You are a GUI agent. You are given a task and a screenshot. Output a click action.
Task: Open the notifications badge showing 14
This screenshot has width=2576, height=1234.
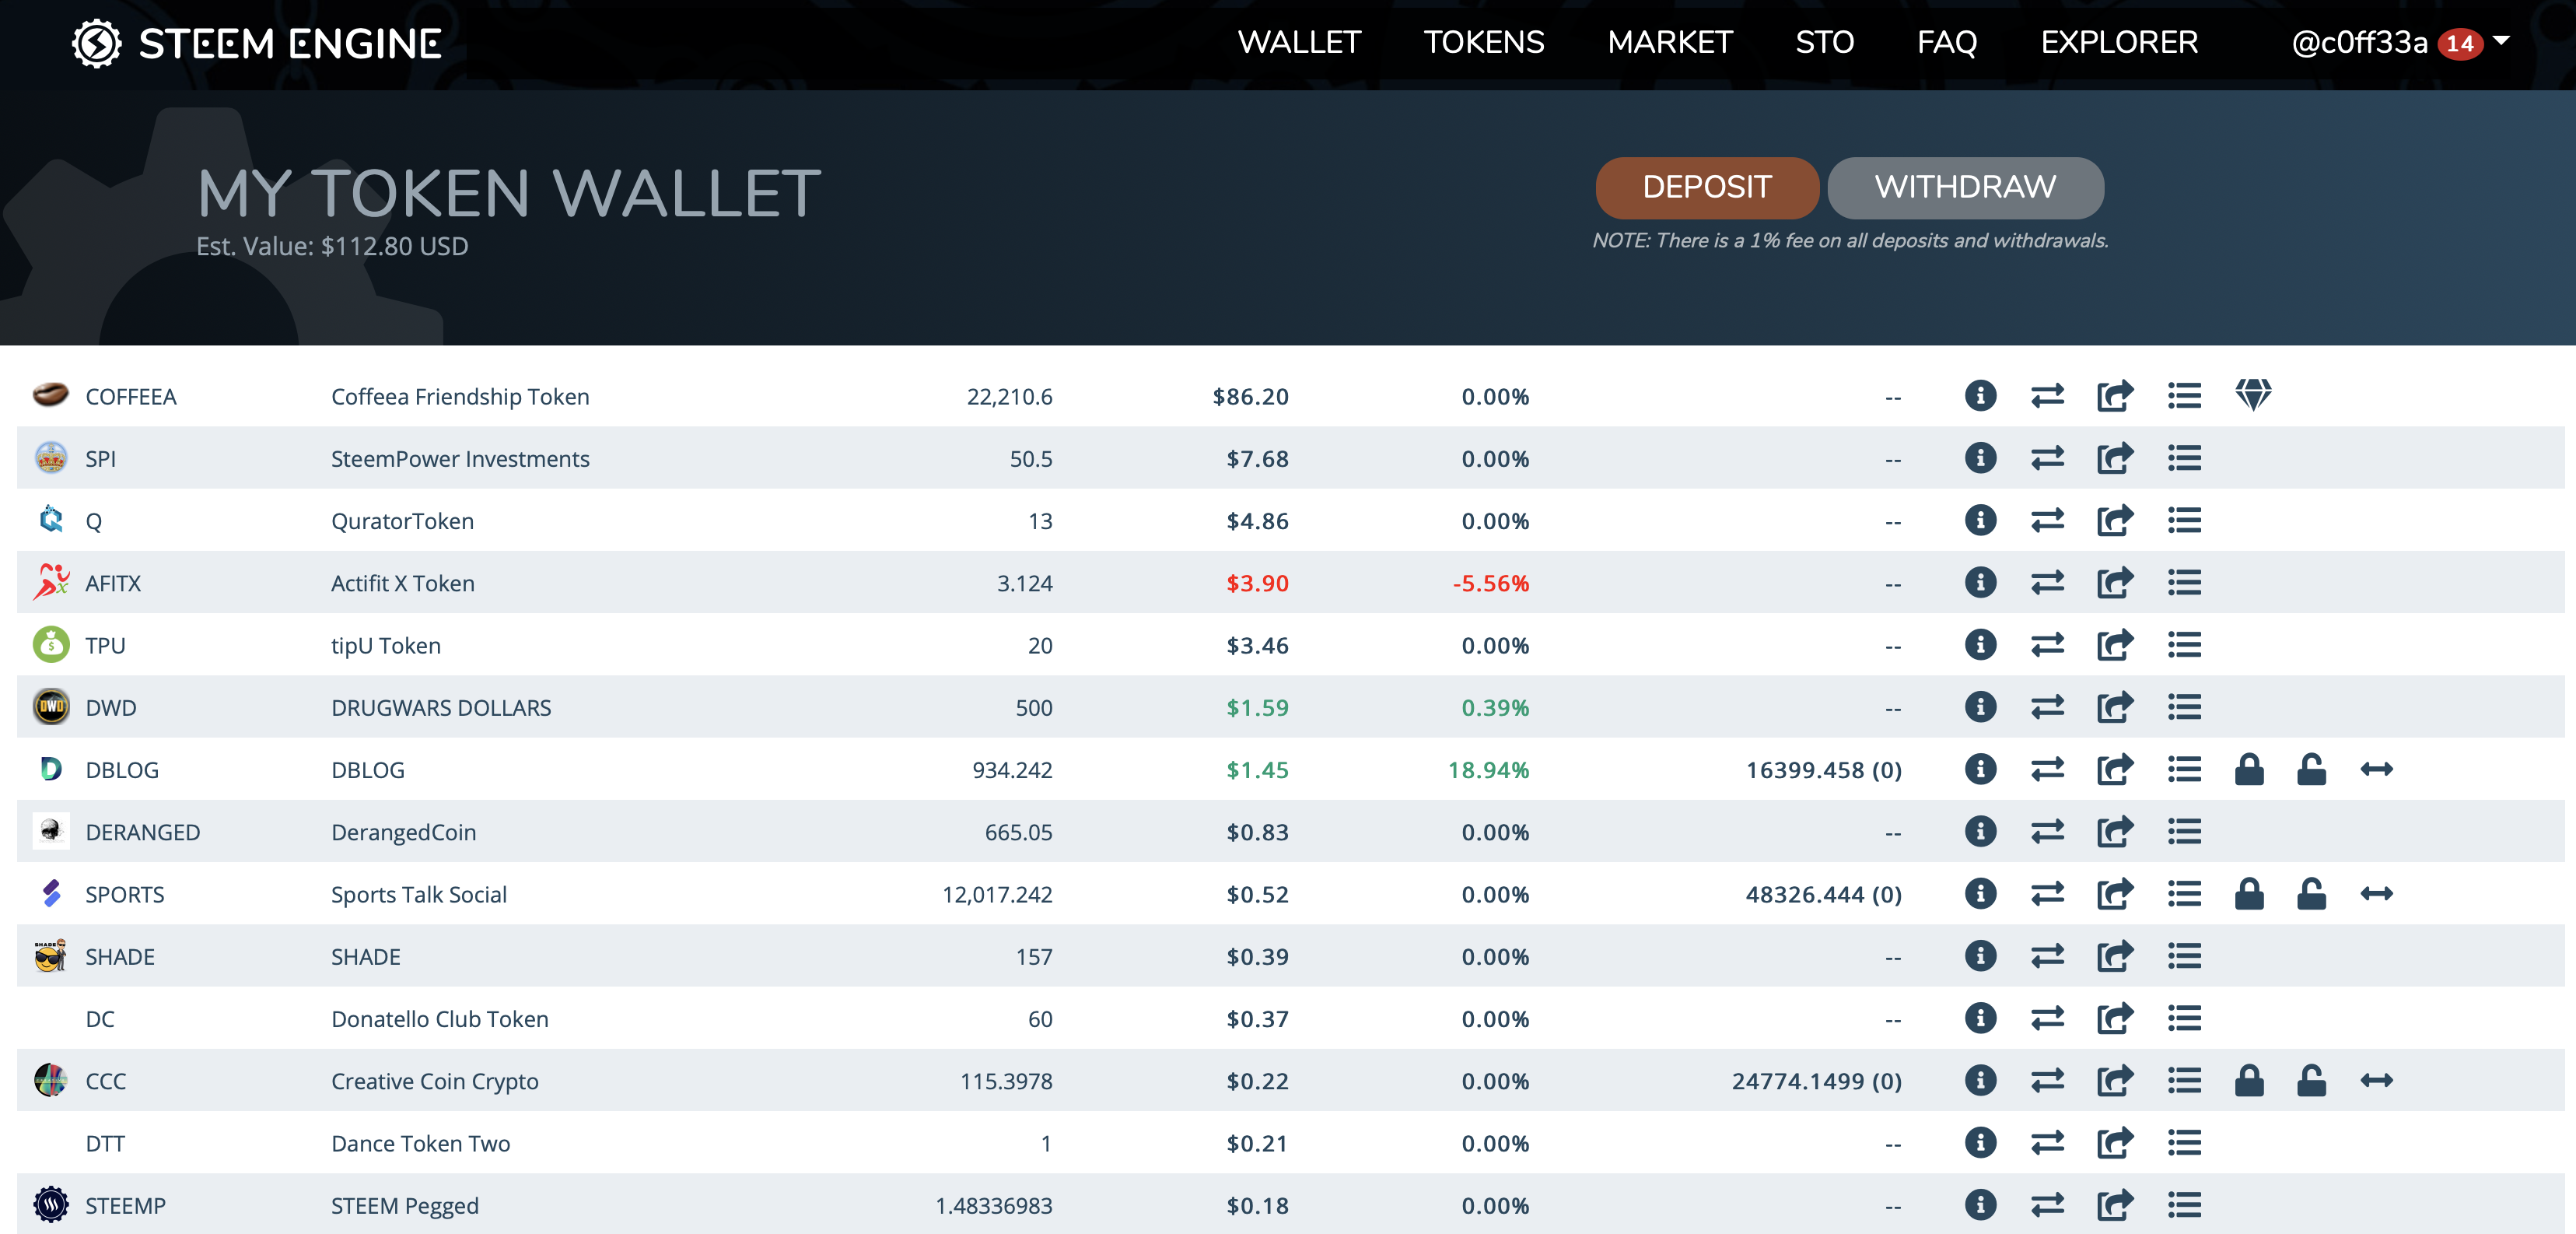[2459, 43]
